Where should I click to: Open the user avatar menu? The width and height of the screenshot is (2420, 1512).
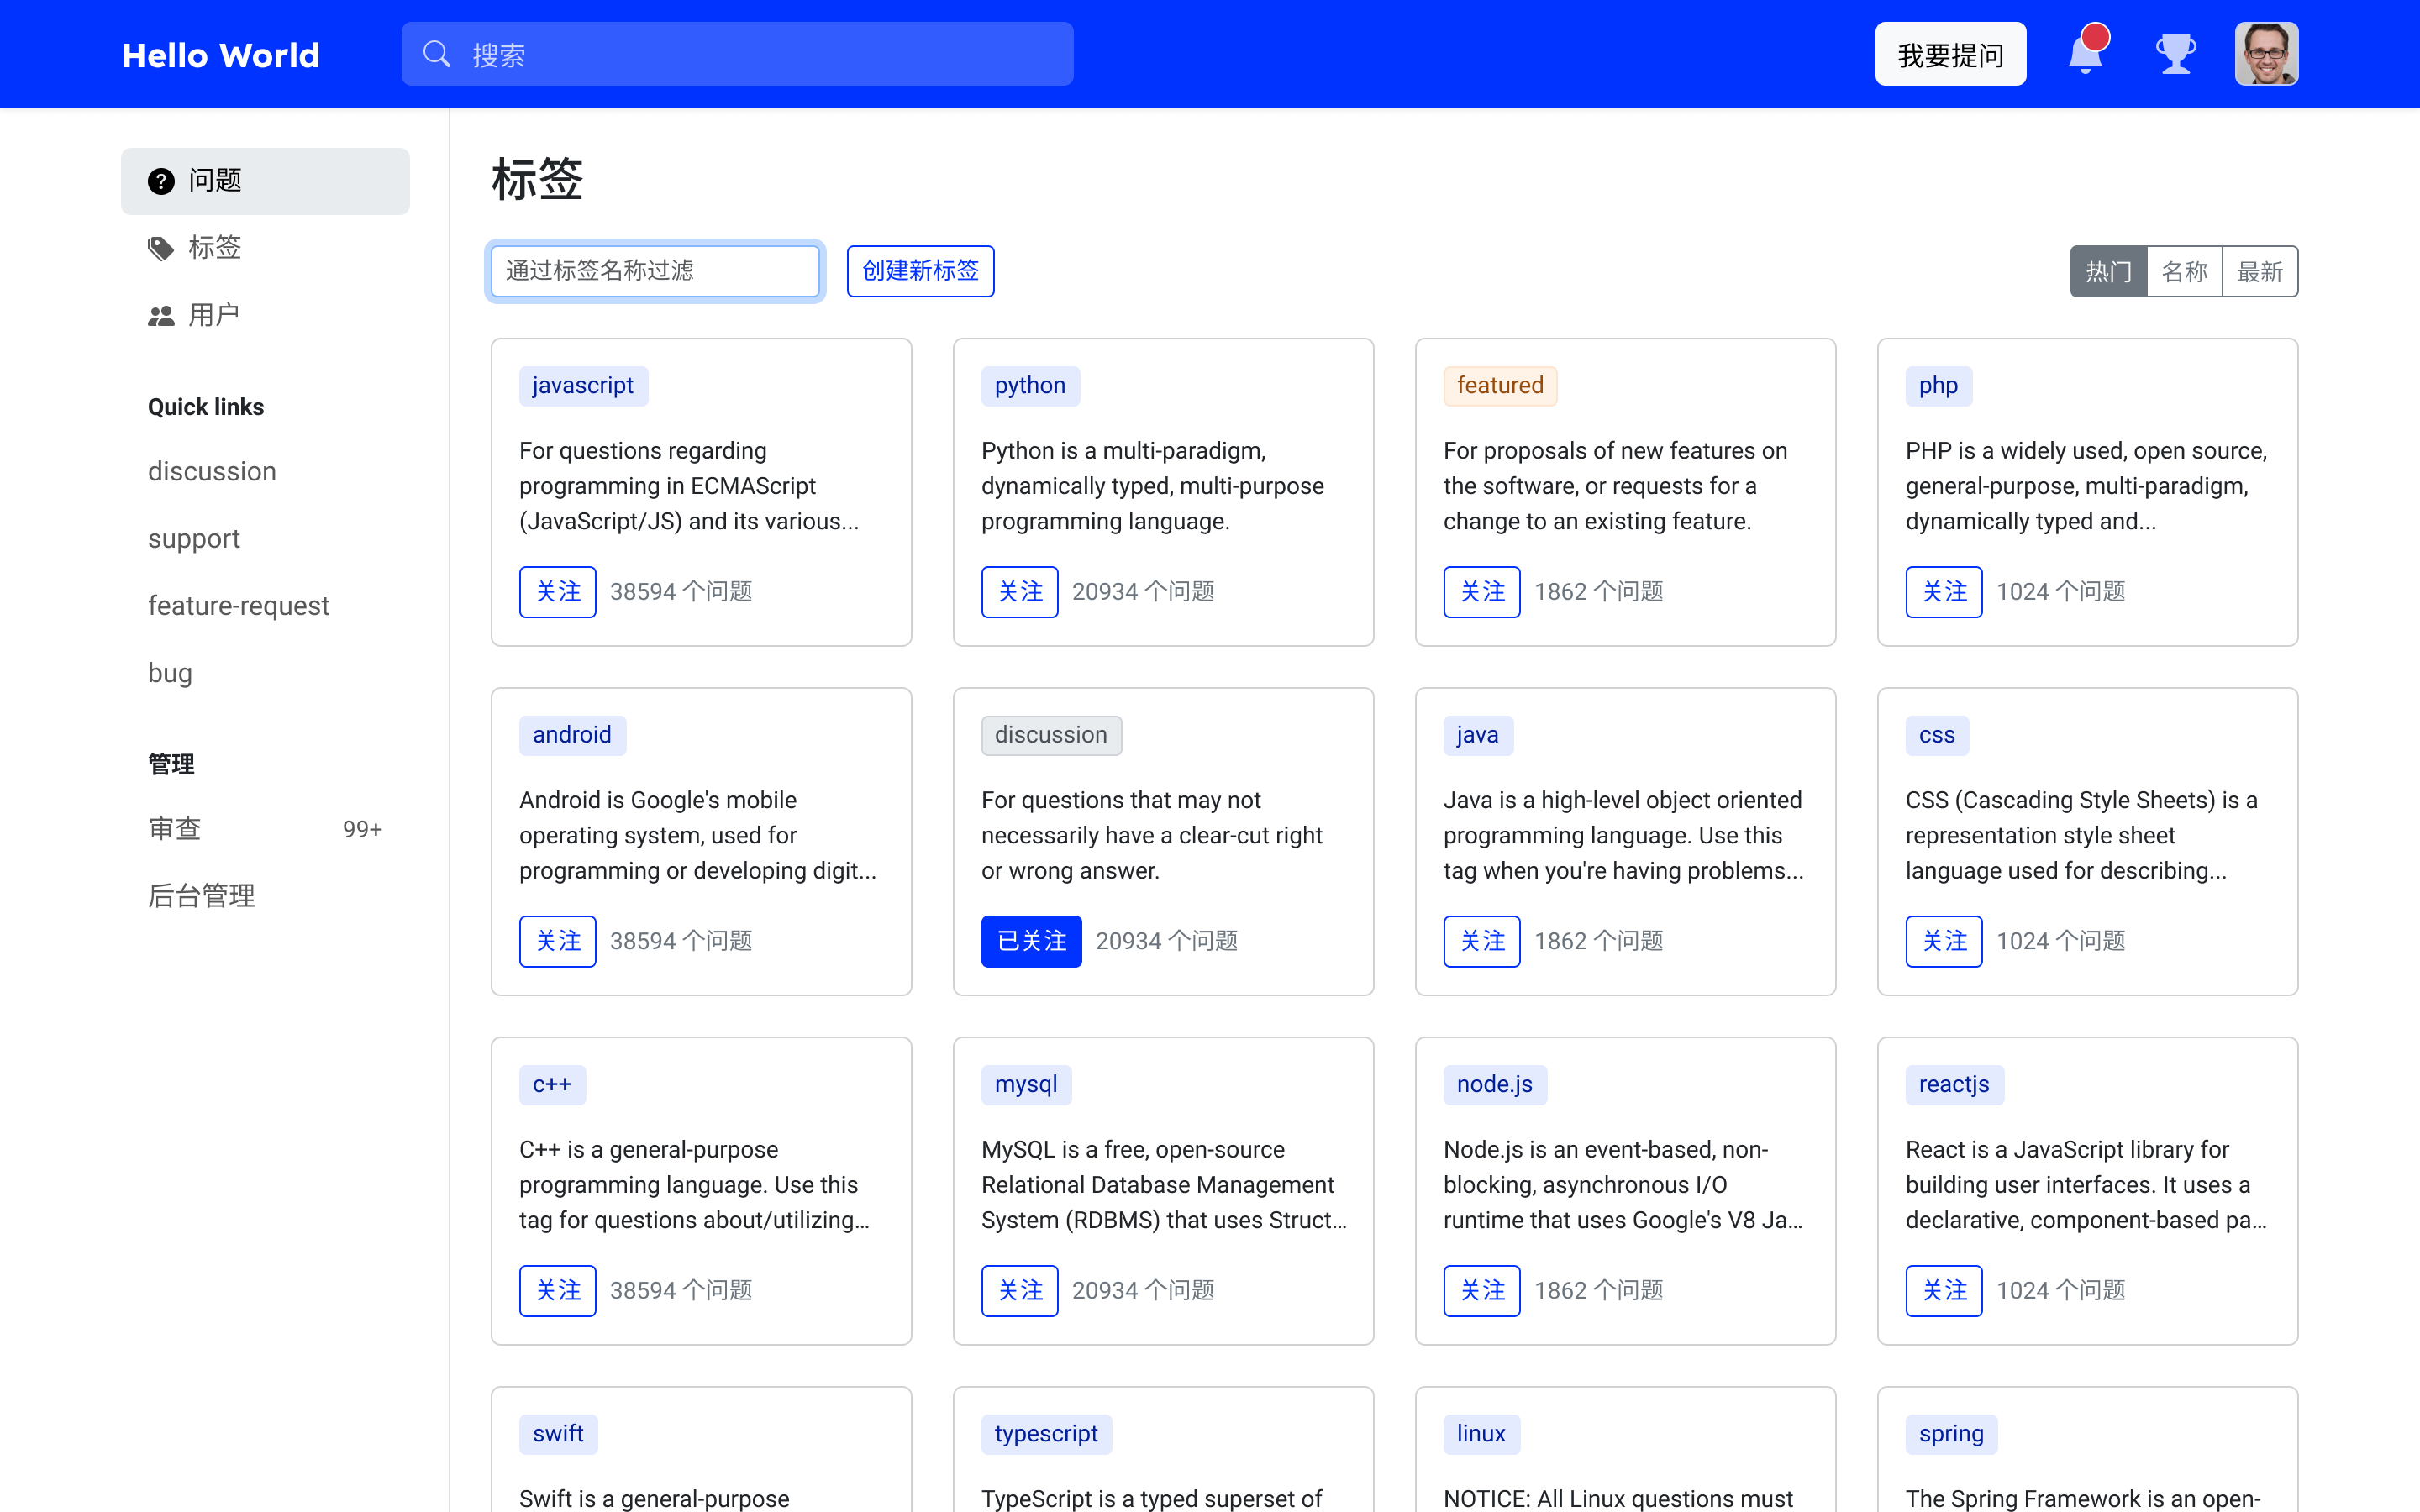coord(2266,54)
